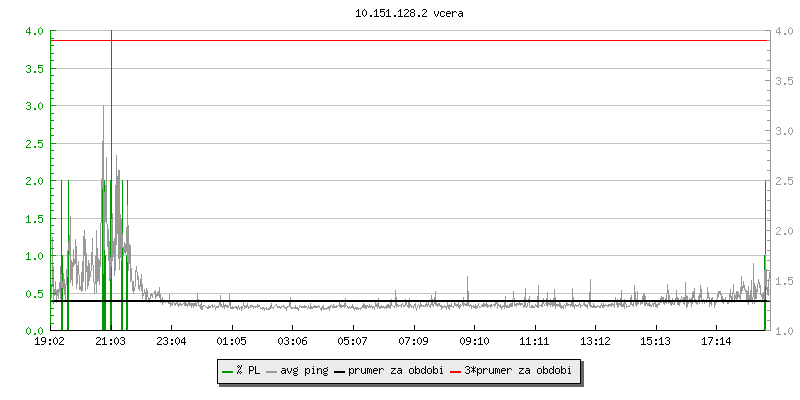Click the chart title 10.151.128.2 vcera
Image resolution: width=800 pixels, height=400 pixels.
[x=409, y=14]
